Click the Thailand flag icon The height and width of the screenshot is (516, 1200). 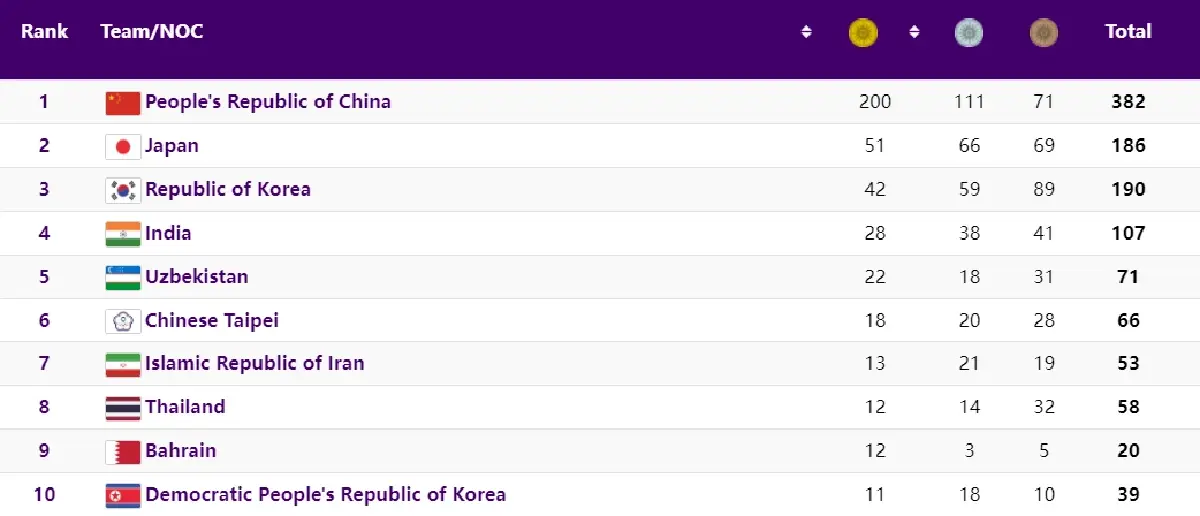tap(123, 407)
